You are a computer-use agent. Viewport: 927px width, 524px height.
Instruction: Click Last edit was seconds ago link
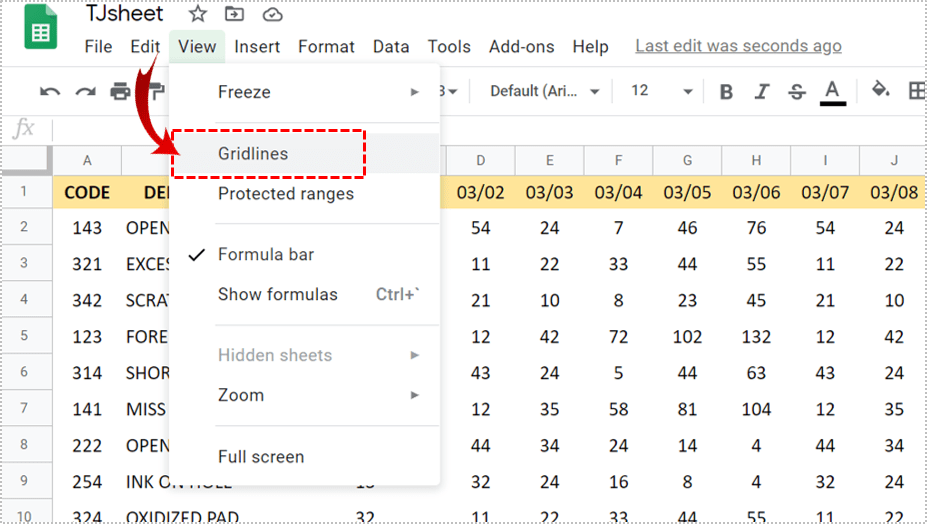click(x=738, y=46)
